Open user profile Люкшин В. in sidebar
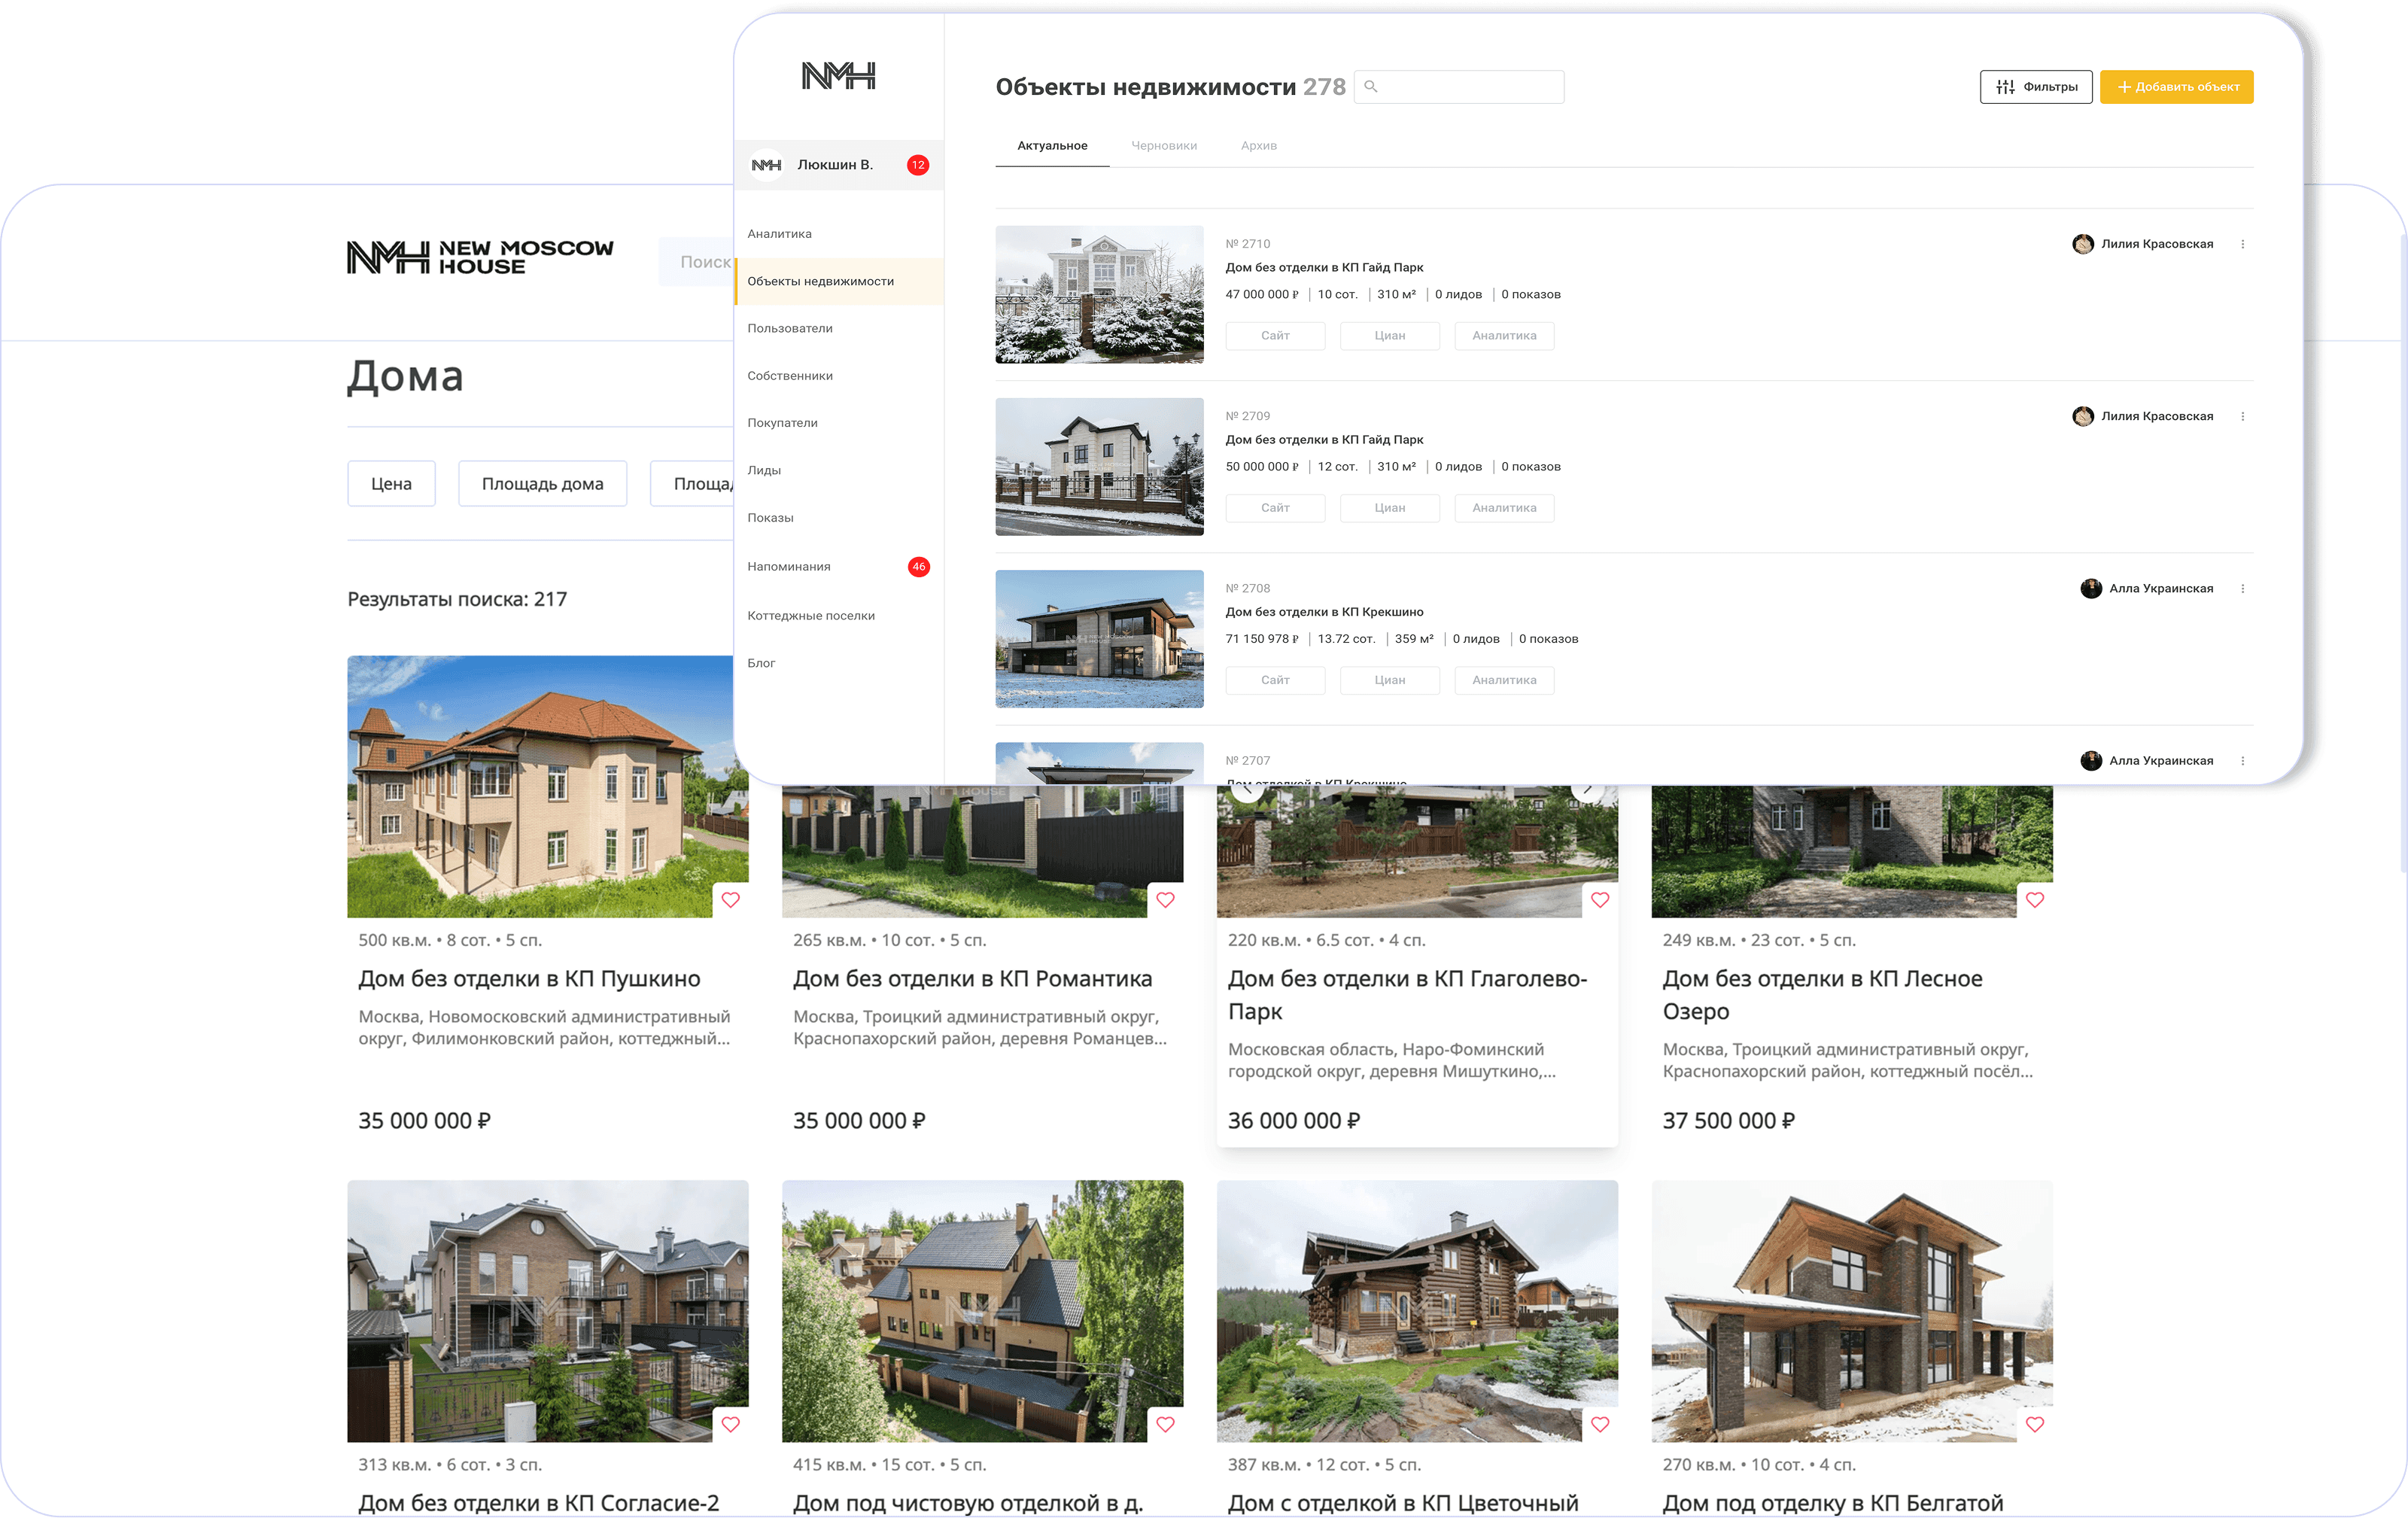 click(x=838, y=165)
